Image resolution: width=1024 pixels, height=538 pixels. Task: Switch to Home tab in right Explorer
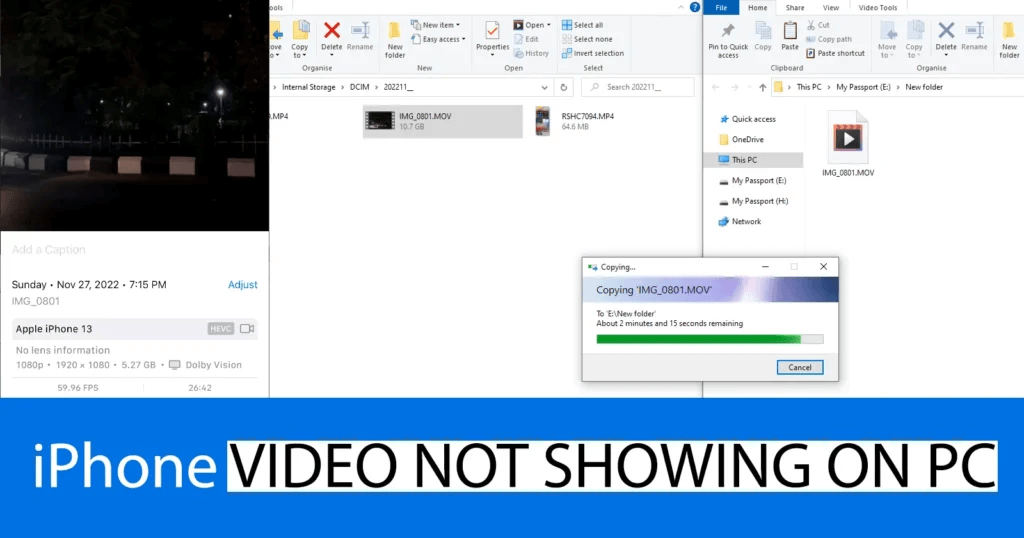tap(758, 7)
